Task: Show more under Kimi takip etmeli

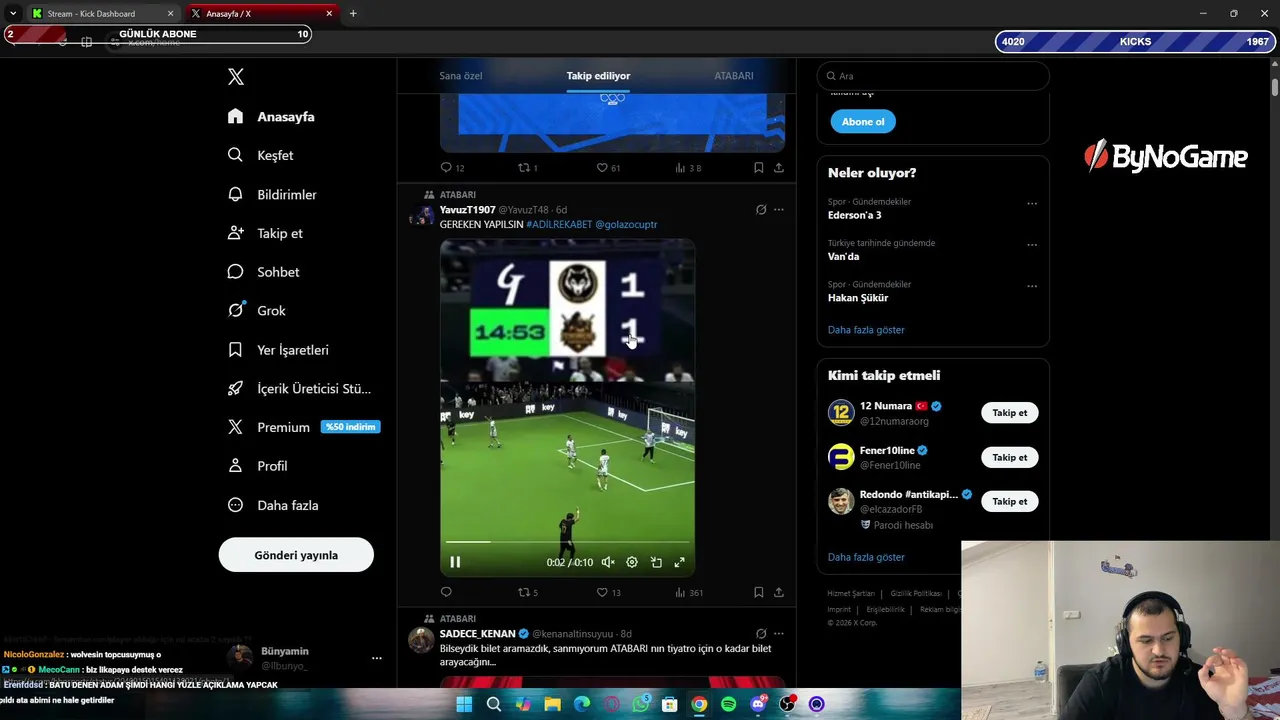Action: click(866, 557)
